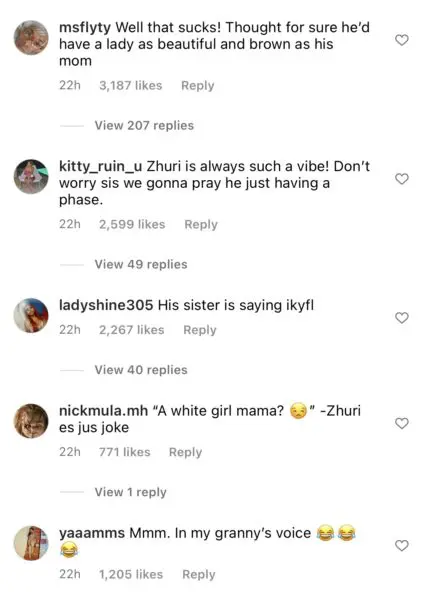Viewport: 433px width, 600px height.
Task: Open the 3,187 likes list
Action: pos(130,85)
